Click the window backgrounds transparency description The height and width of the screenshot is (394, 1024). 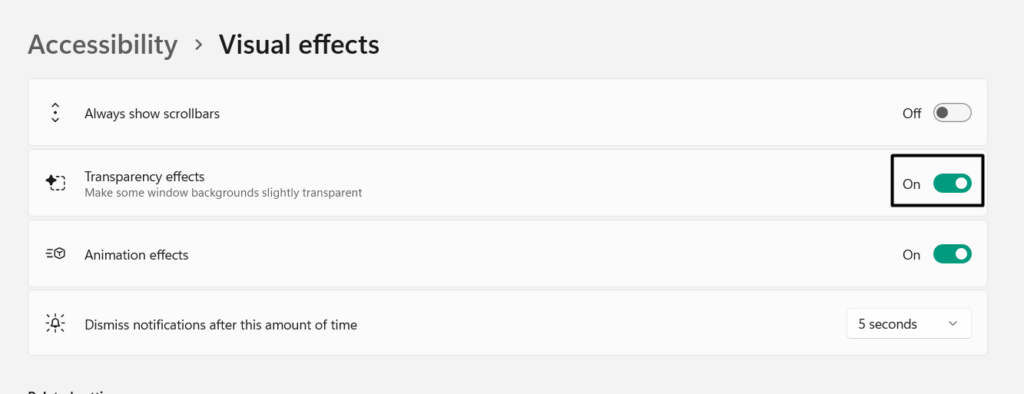(x=223, y=193)
